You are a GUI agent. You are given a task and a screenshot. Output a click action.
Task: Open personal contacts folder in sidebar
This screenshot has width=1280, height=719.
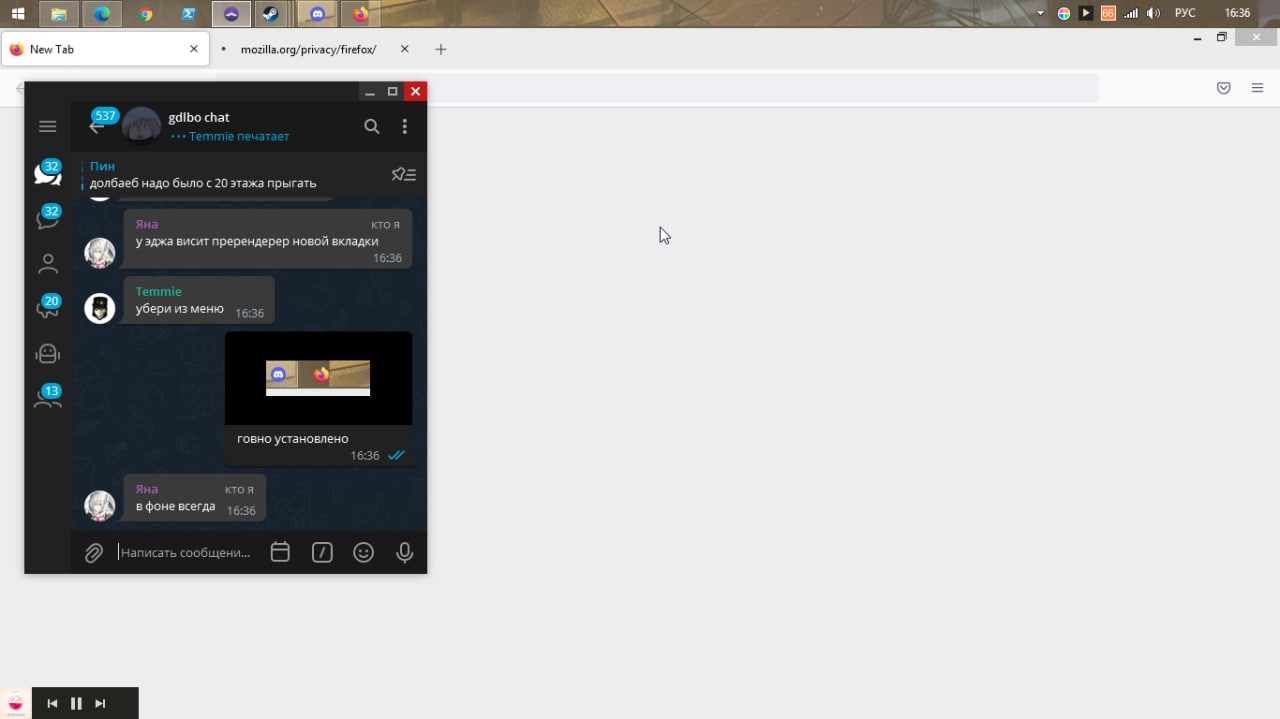(47, 264)
